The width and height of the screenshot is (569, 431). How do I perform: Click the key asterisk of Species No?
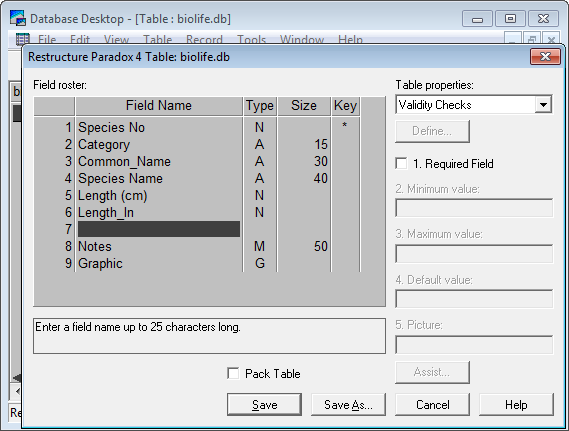(345, 126)
